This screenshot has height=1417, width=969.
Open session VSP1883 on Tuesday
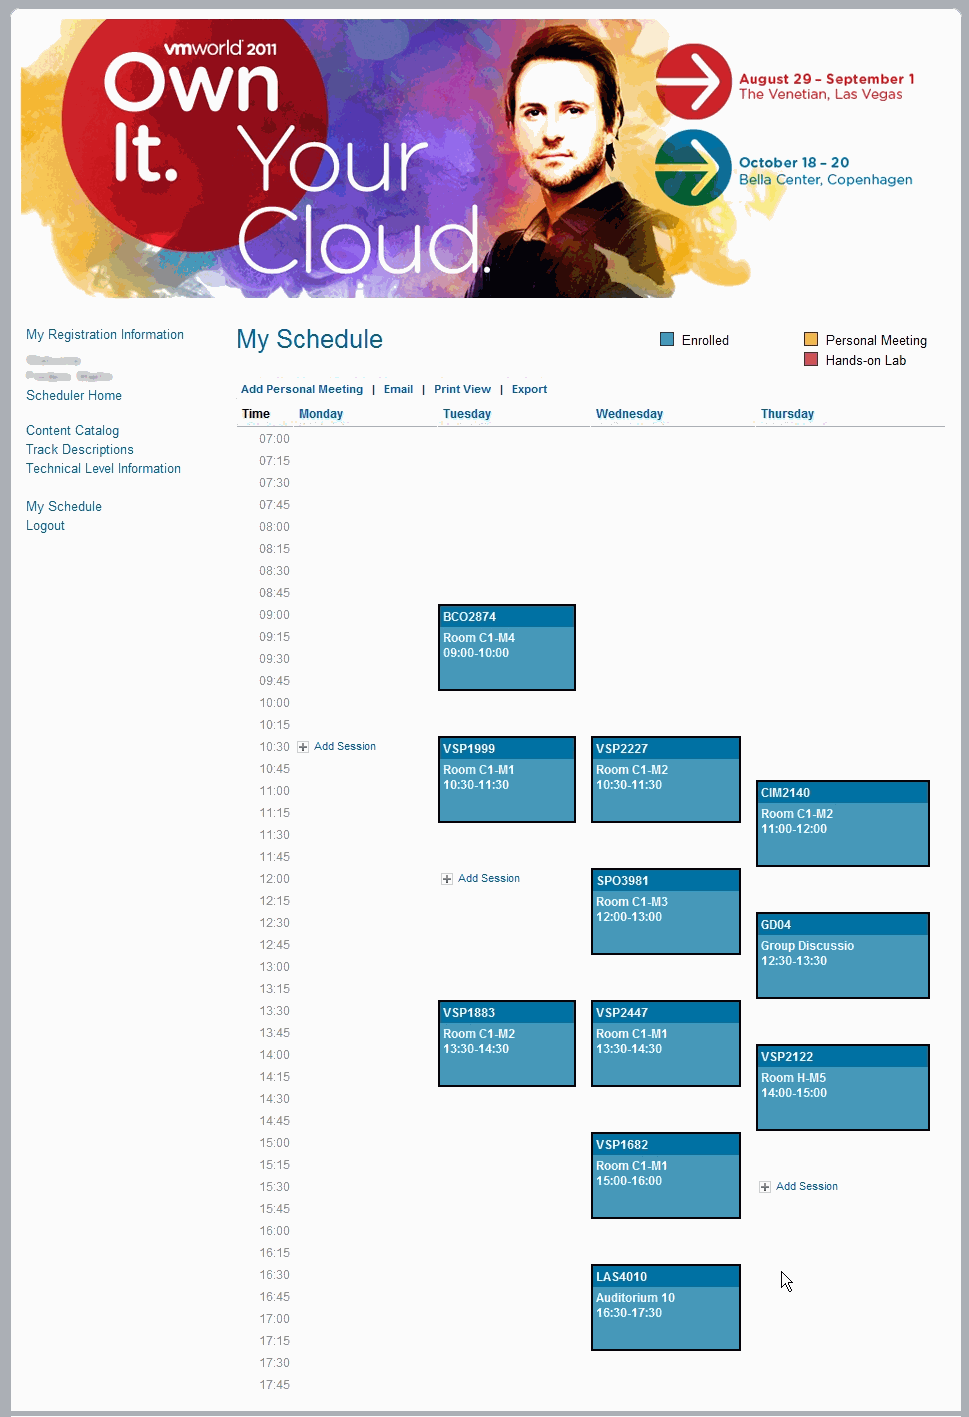[x=507, y=1043]
